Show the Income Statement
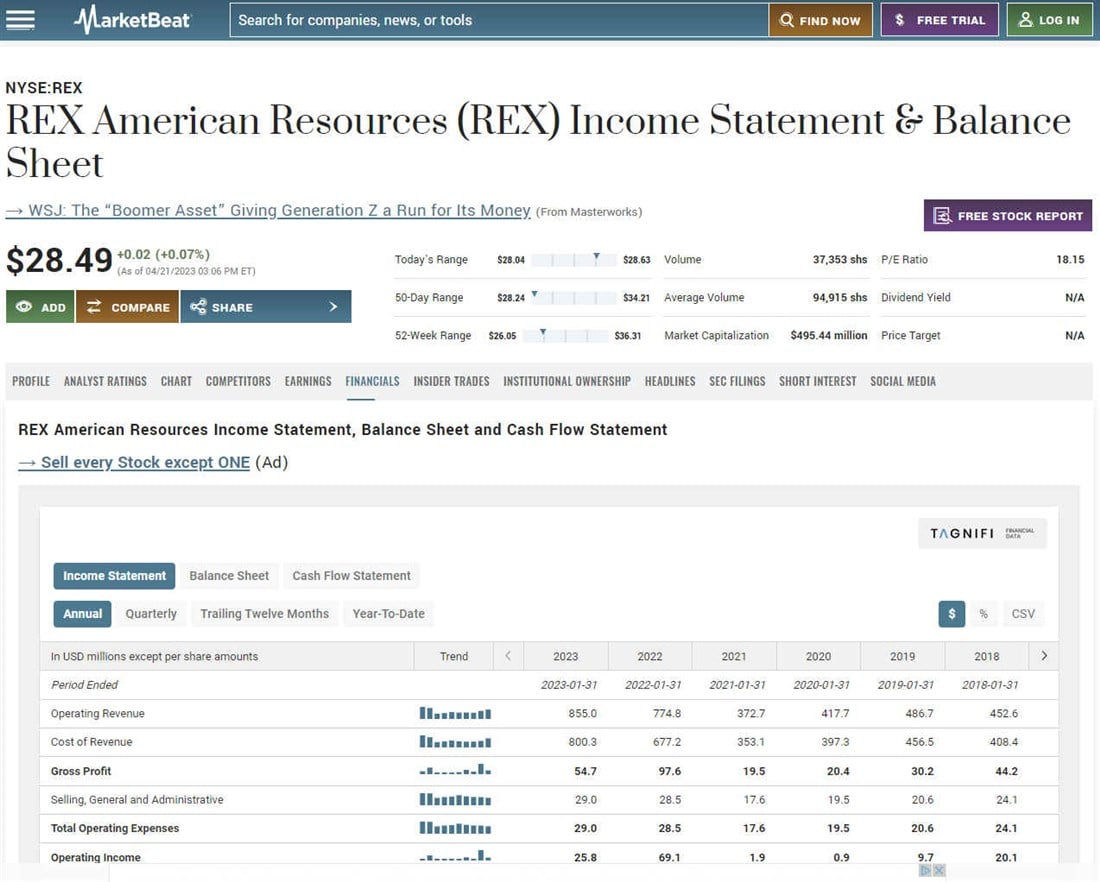 pyautogui.click(x=114, y=576)
